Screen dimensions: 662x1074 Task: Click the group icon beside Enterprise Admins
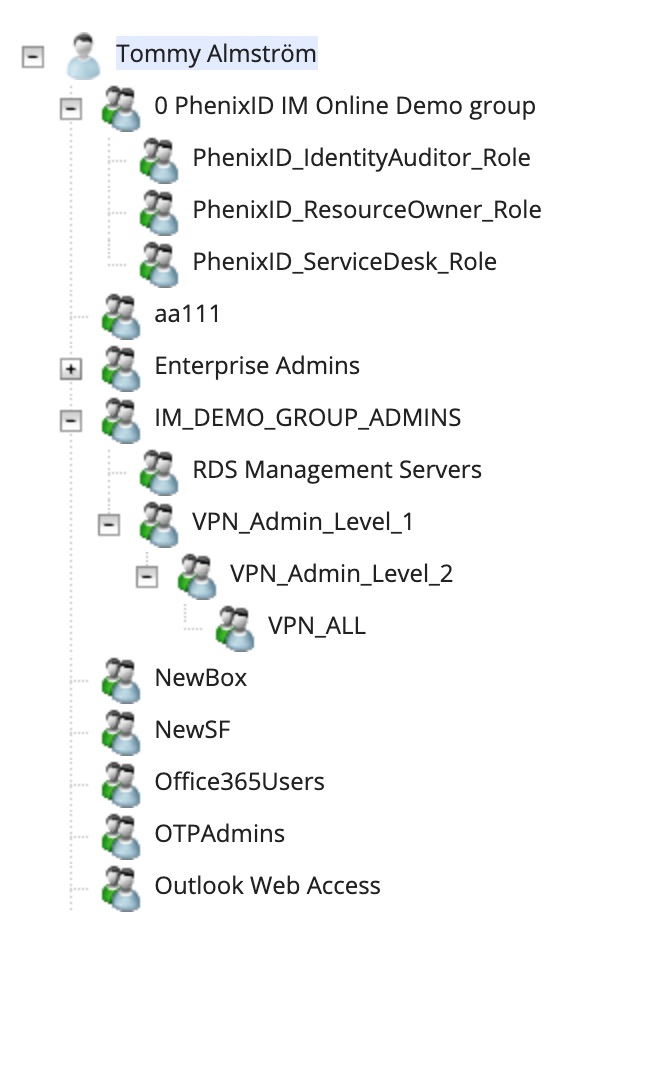121,369
